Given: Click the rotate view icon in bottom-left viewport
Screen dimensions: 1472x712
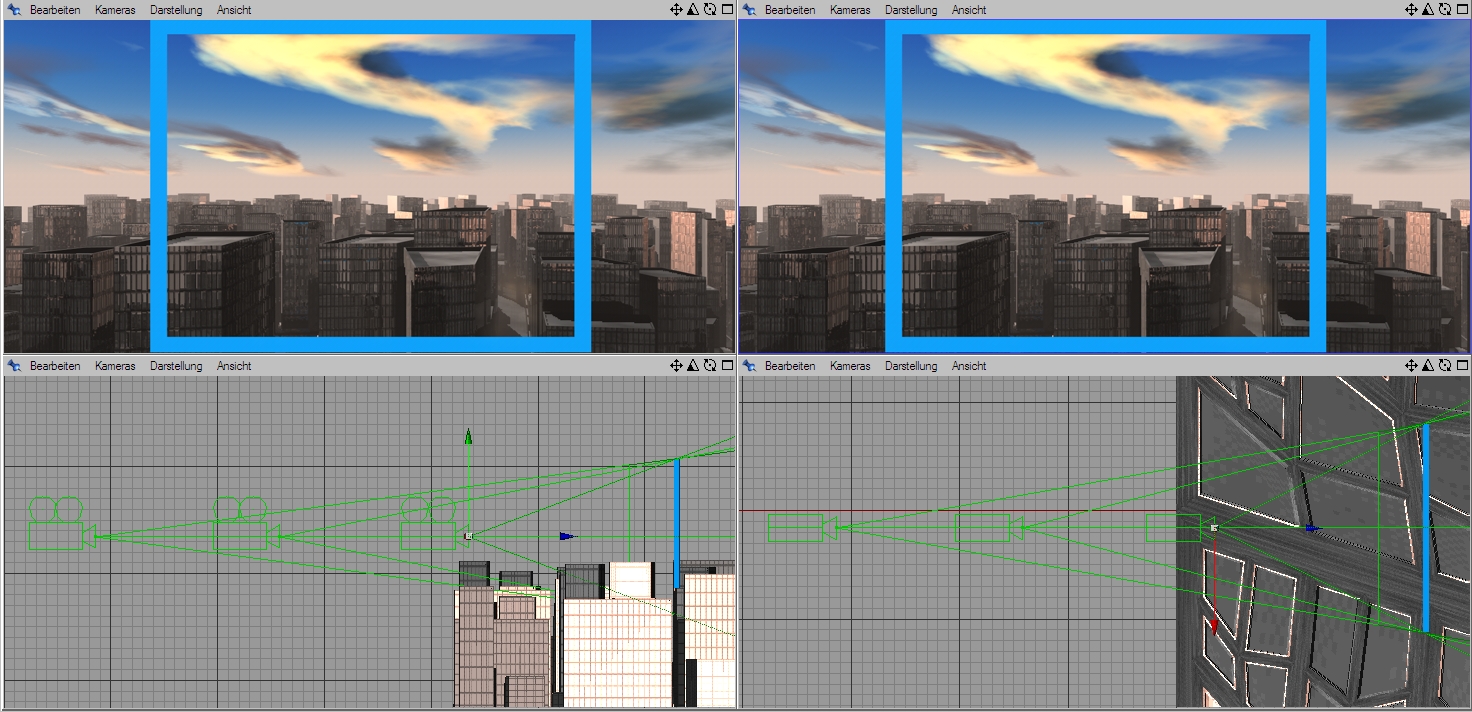Looking at the screenshot, I should [709, 366].
